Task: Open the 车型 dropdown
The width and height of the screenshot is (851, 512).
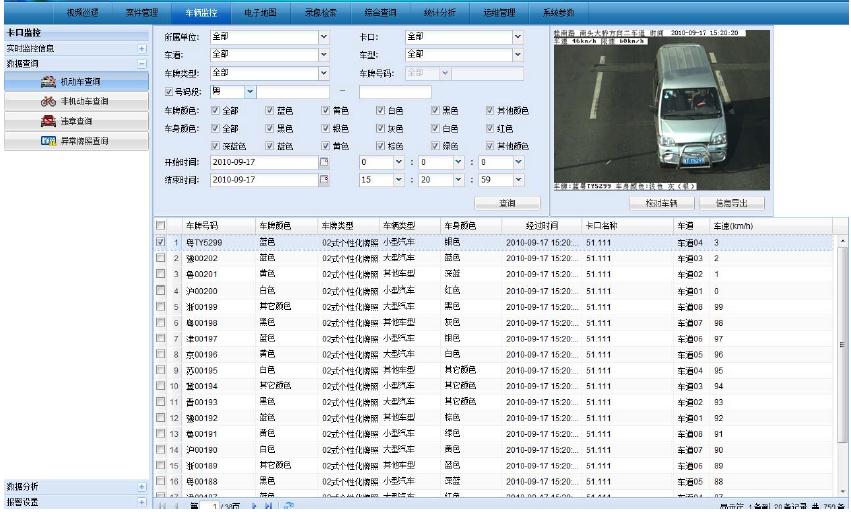Action: coord(518,55)
